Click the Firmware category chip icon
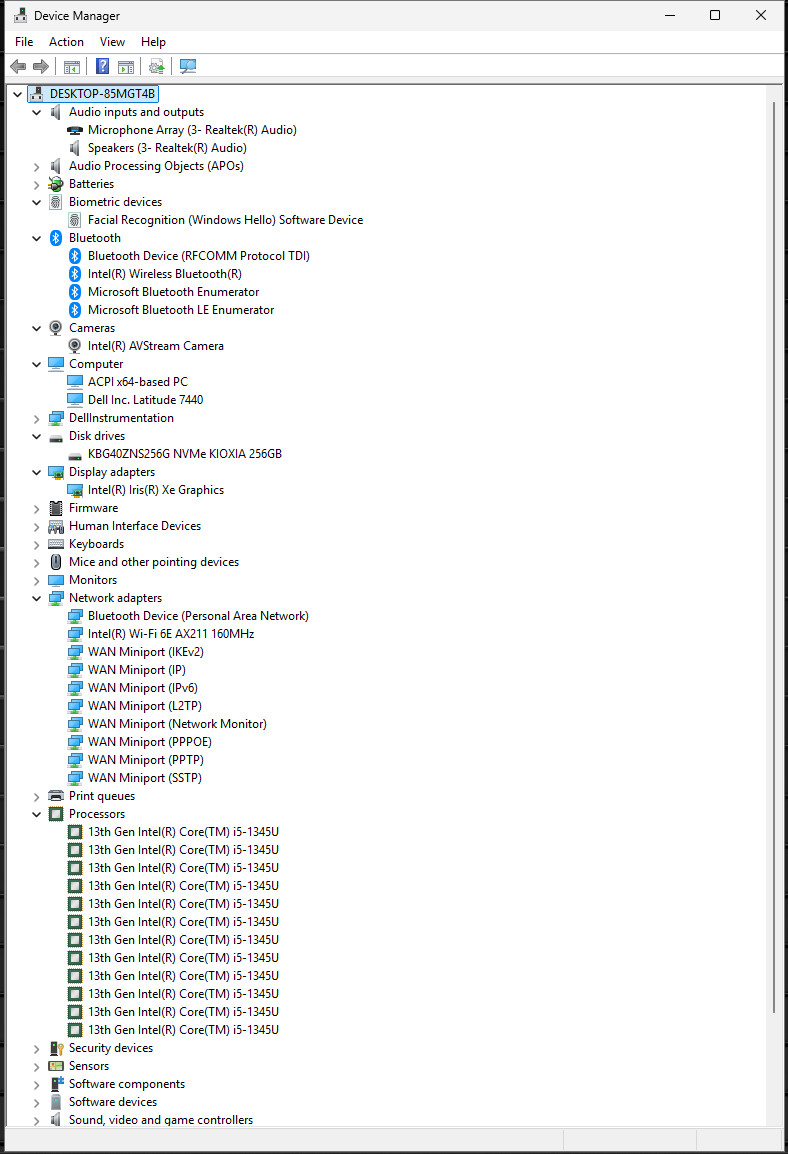 pyautogui.click(x=56, y=508)
